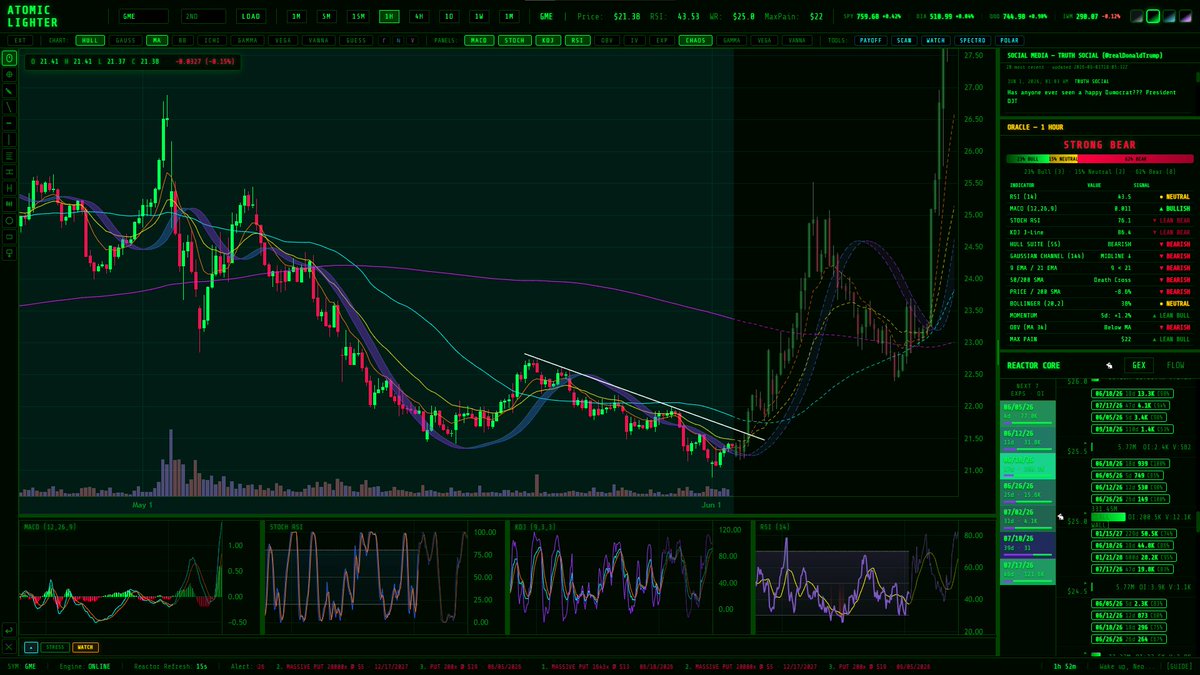Viewport: 1200px width, 675px height.
Task: Focus the 2ND symbol input field
Action: click(203, 16)
